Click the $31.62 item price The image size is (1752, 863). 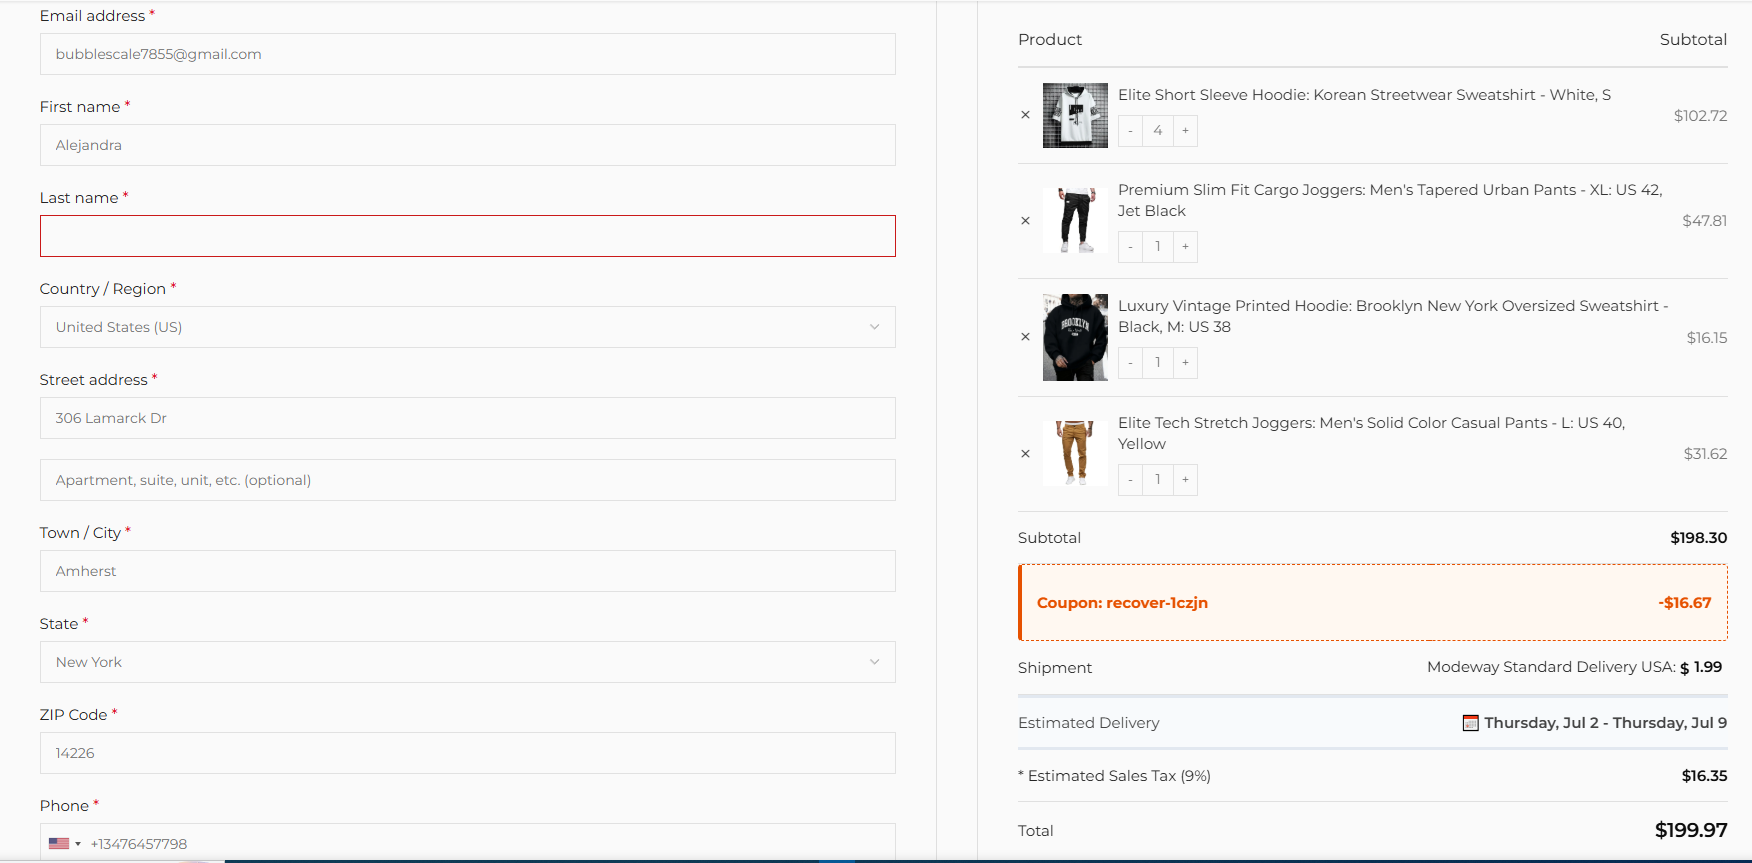(x=1705, y=454)
